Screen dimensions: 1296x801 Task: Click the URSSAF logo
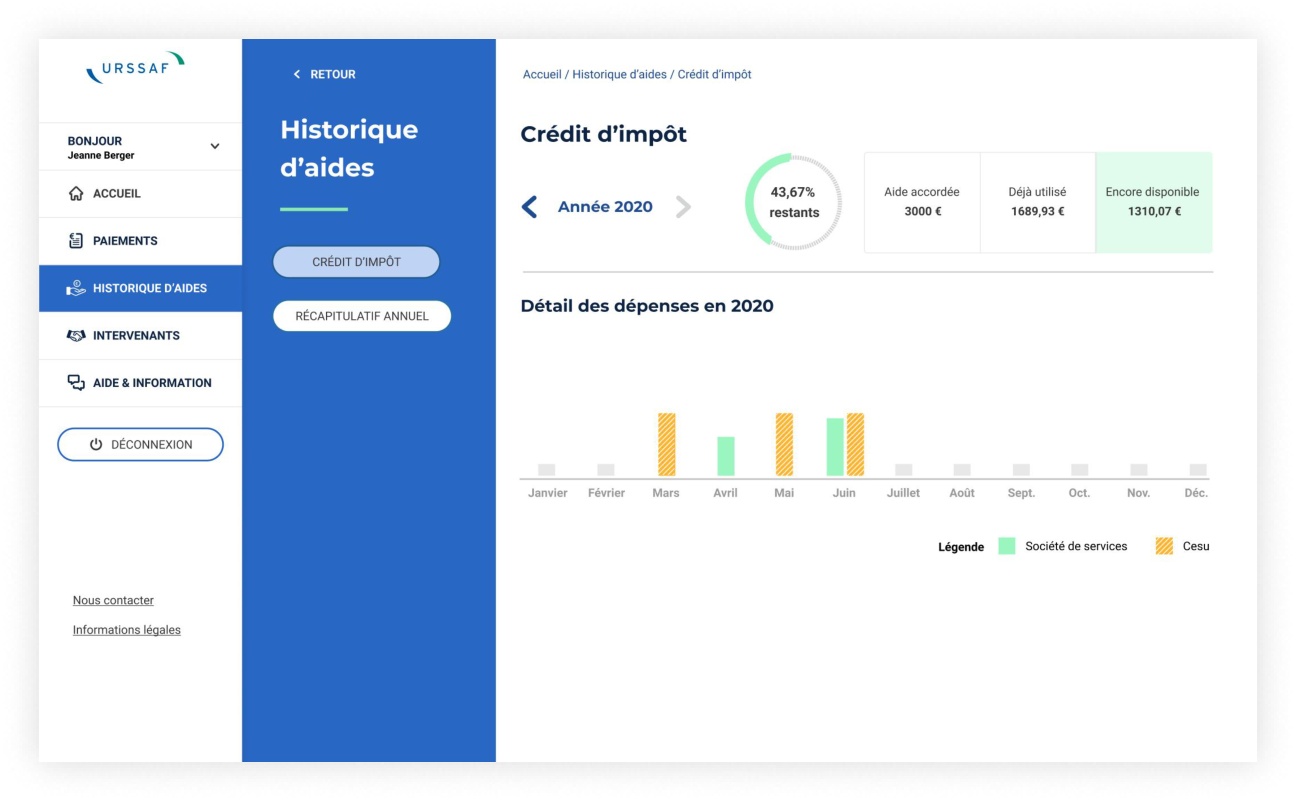[x=135, y=68]
